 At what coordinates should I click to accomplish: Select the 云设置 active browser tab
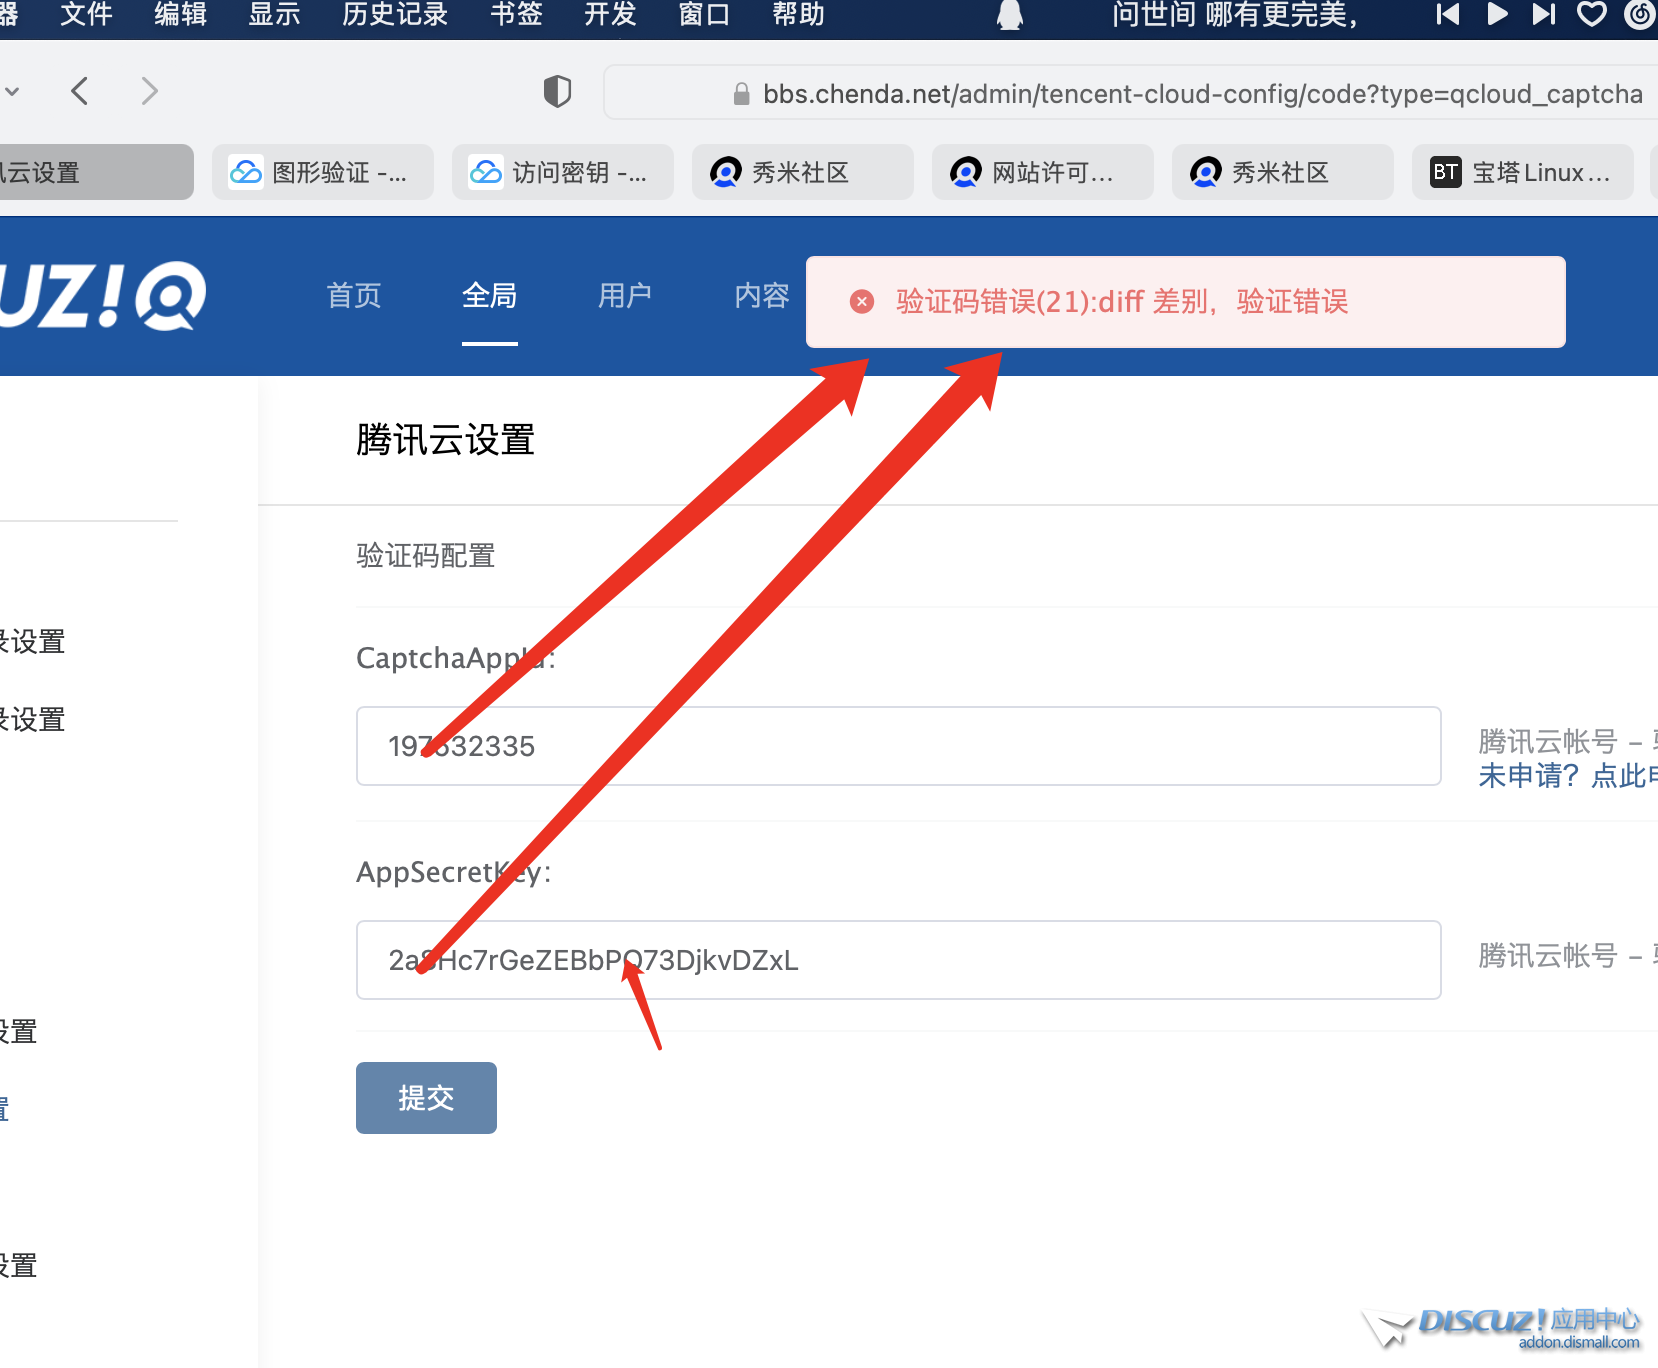pos(96,172)
